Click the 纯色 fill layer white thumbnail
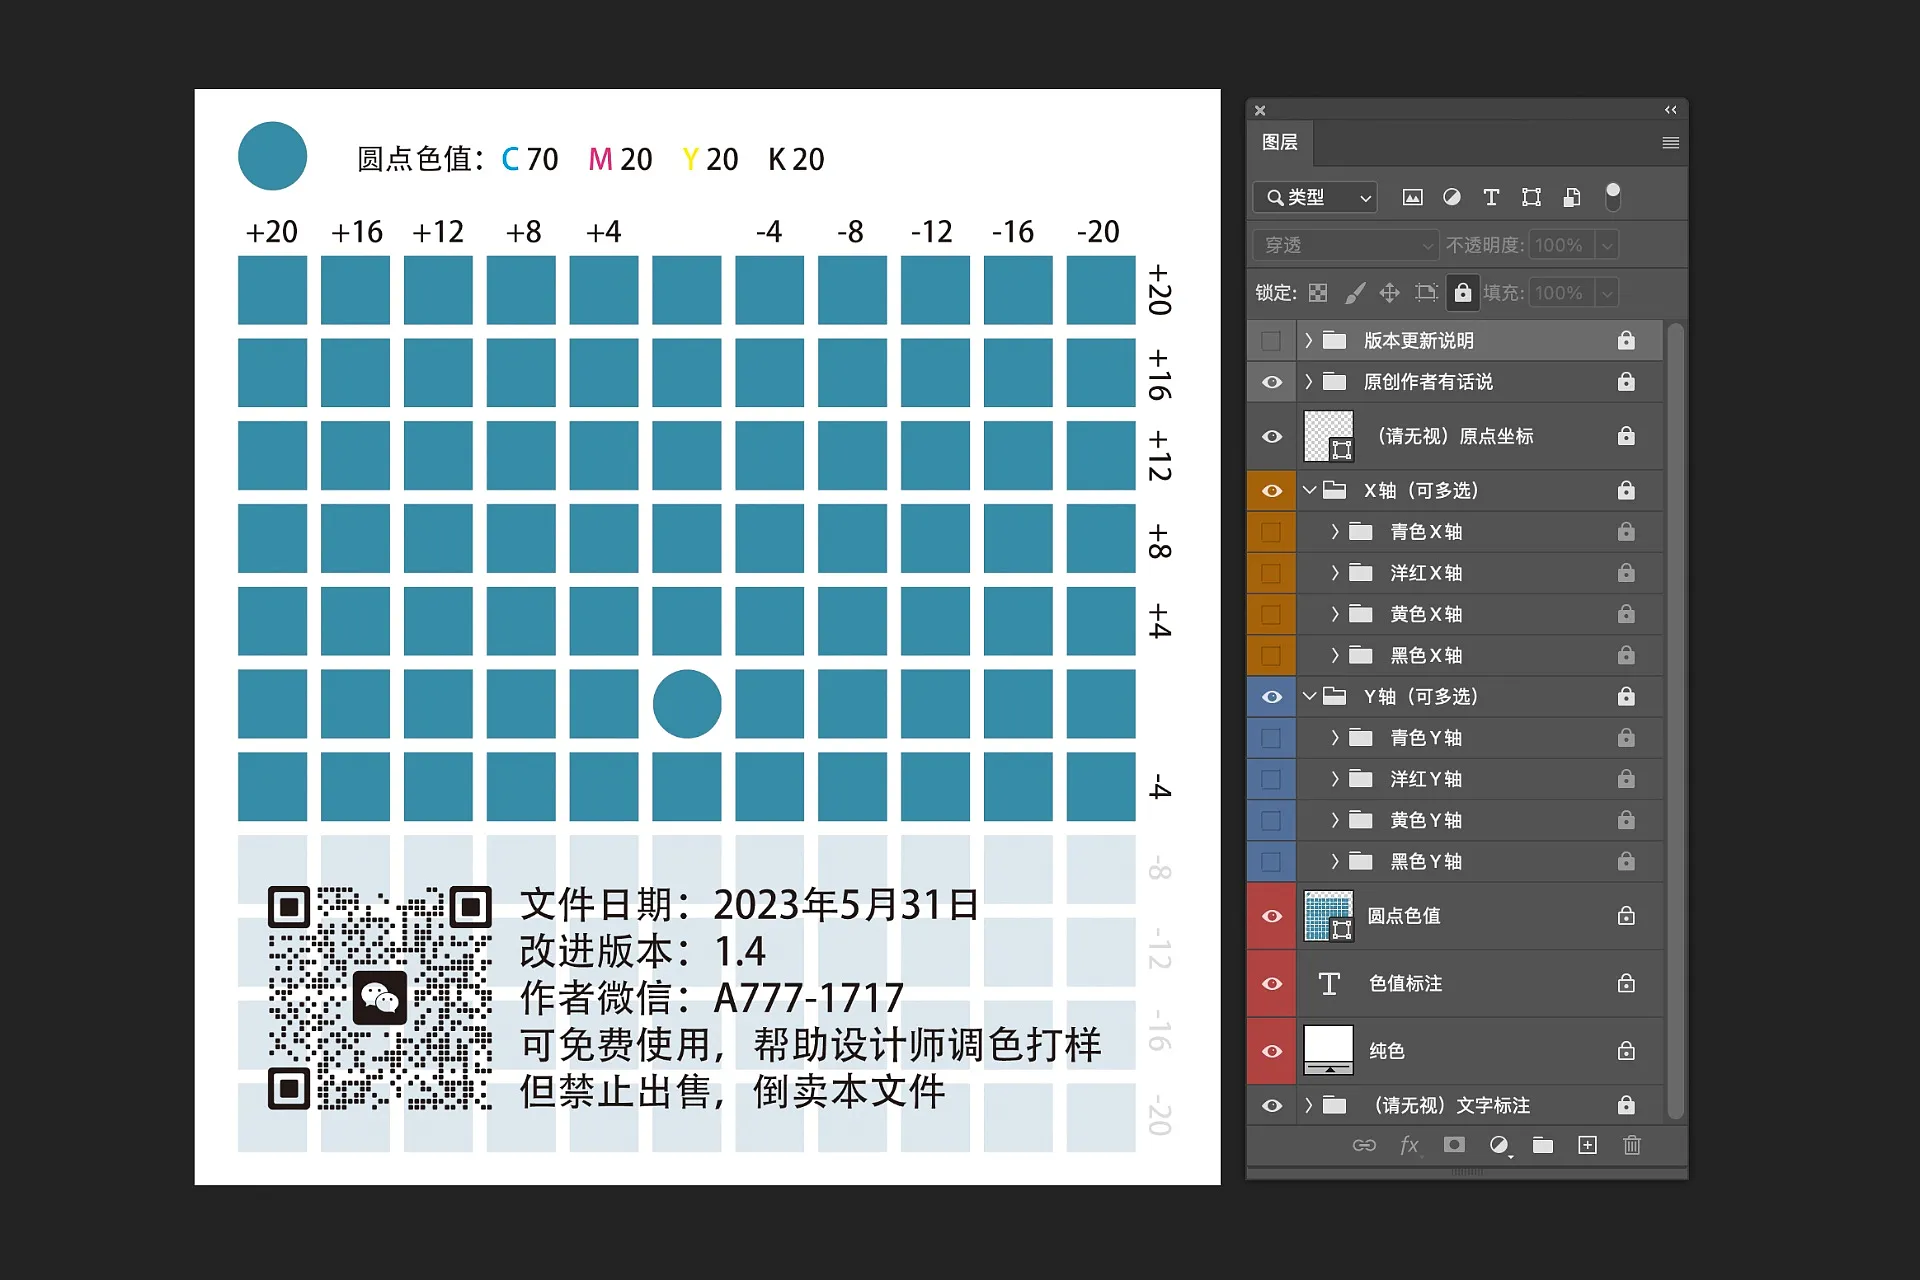The image size is (1920, 1280). [x=1329, y=1051]
